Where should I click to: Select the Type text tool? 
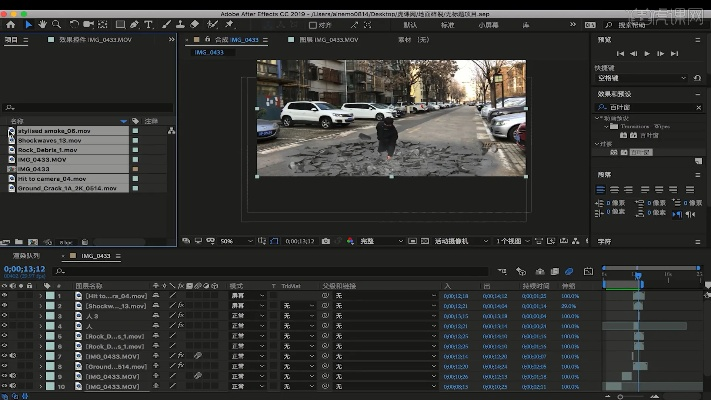(149, 24)
